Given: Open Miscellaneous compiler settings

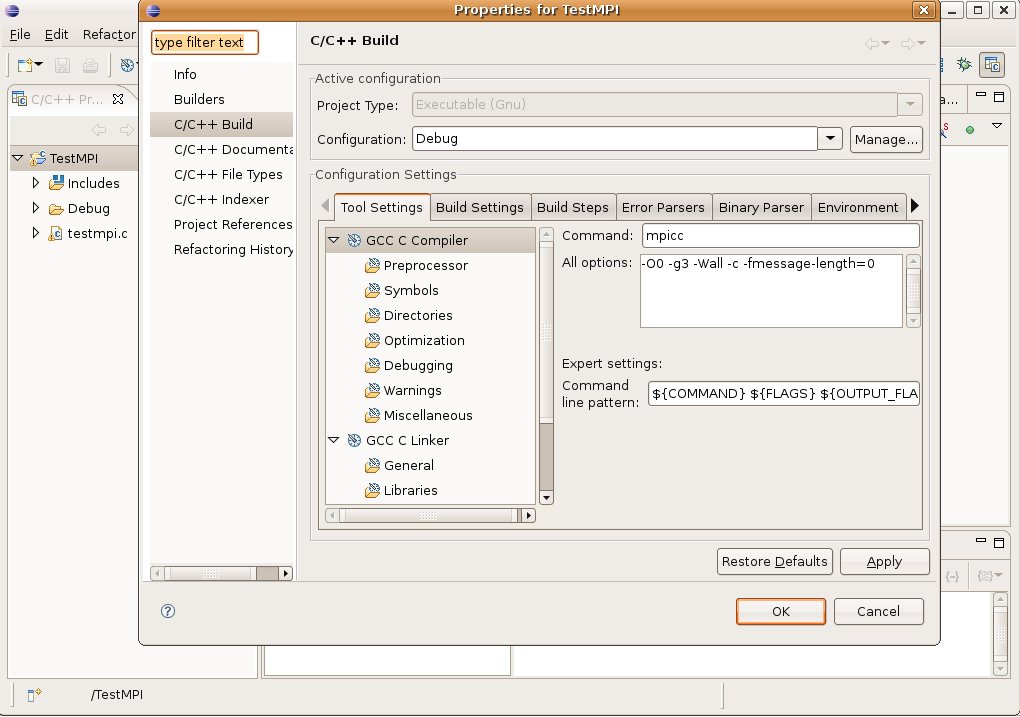Looking at the screenshot, I should pos(427,415).
